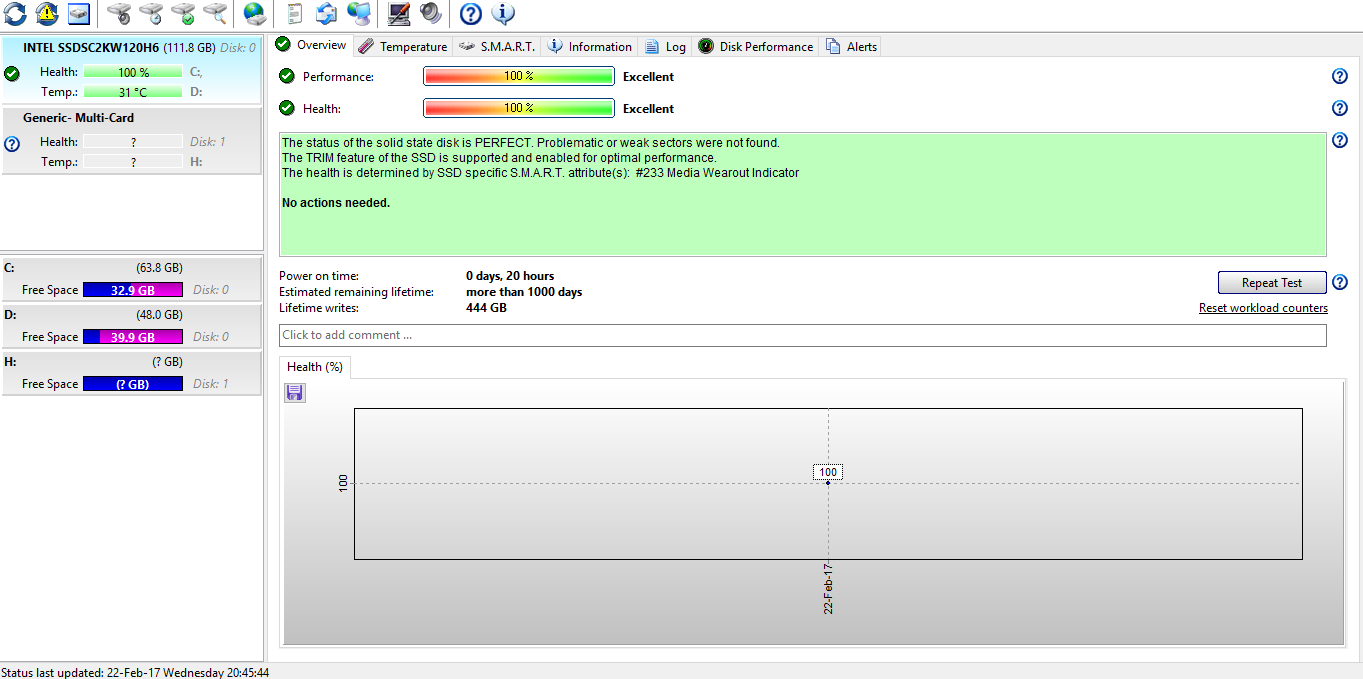Click the C: free space 32.9 GB bar

click(133, 290)
